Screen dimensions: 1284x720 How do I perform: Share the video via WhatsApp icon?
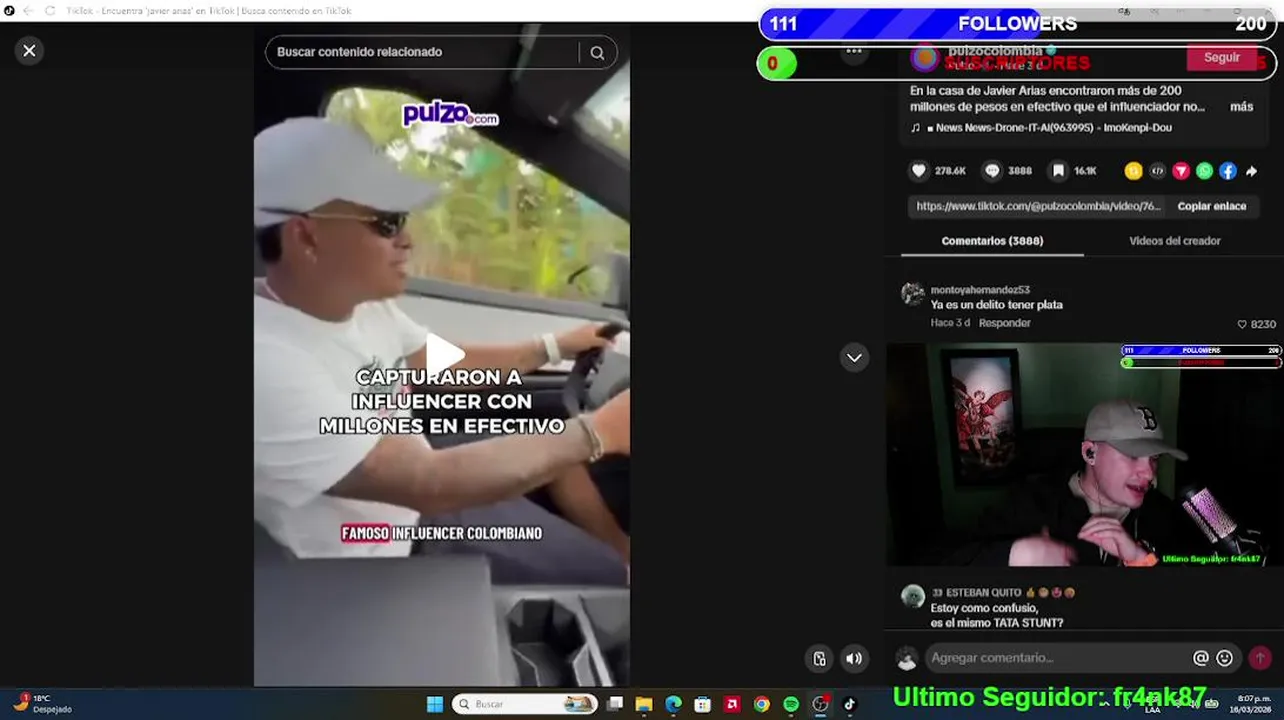tap(1204, 171)
